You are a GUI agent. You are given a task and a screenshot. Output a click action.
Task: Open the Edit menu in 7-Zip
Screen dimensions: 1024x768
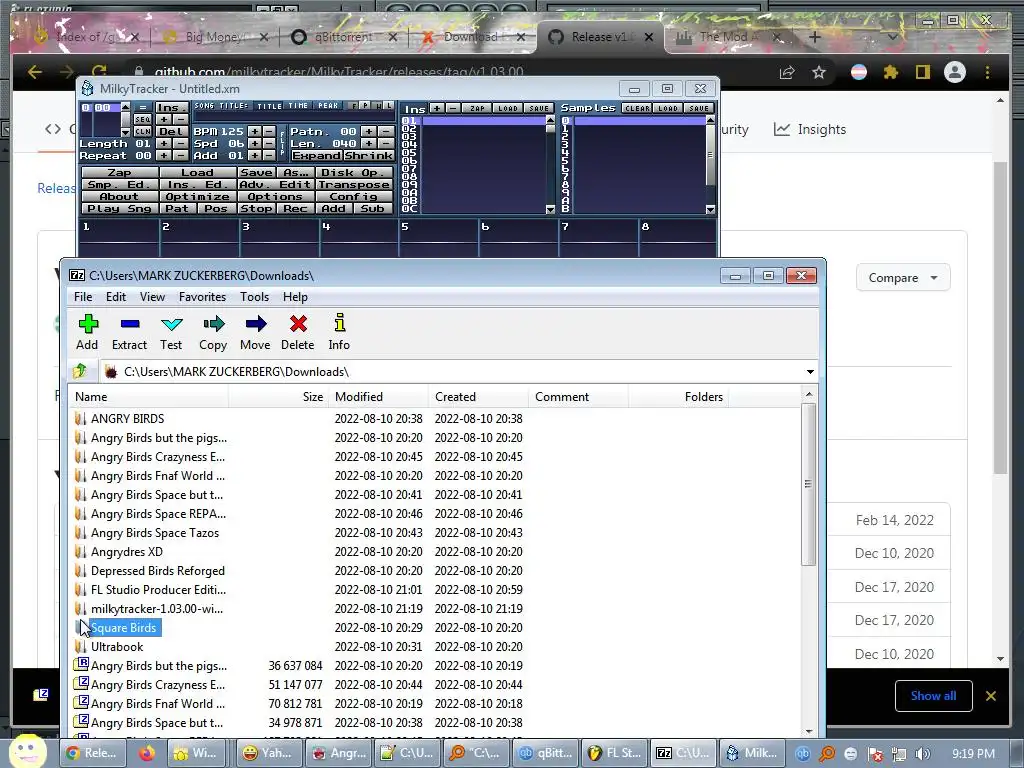[116, 296]
